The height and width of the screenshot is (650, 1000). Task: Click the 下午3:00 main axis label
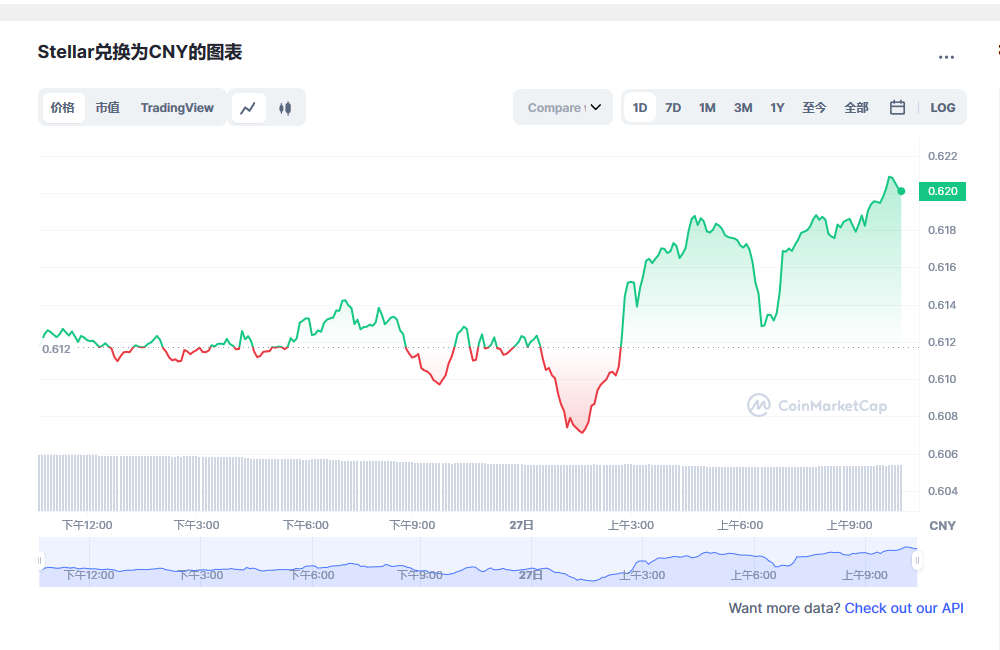click(x=196, y=526)
